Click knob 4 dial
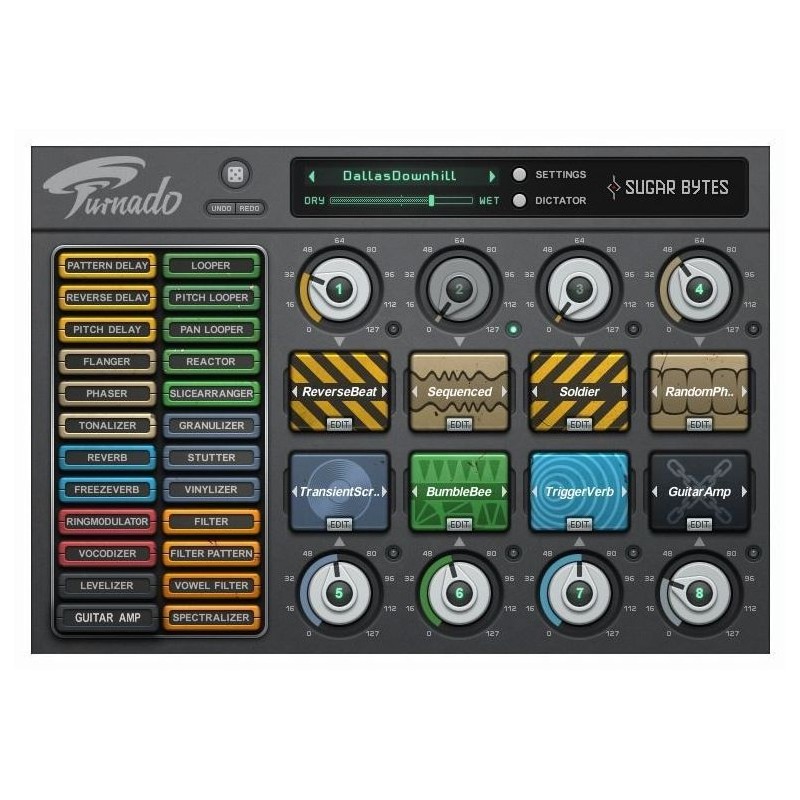 point(699,290)
